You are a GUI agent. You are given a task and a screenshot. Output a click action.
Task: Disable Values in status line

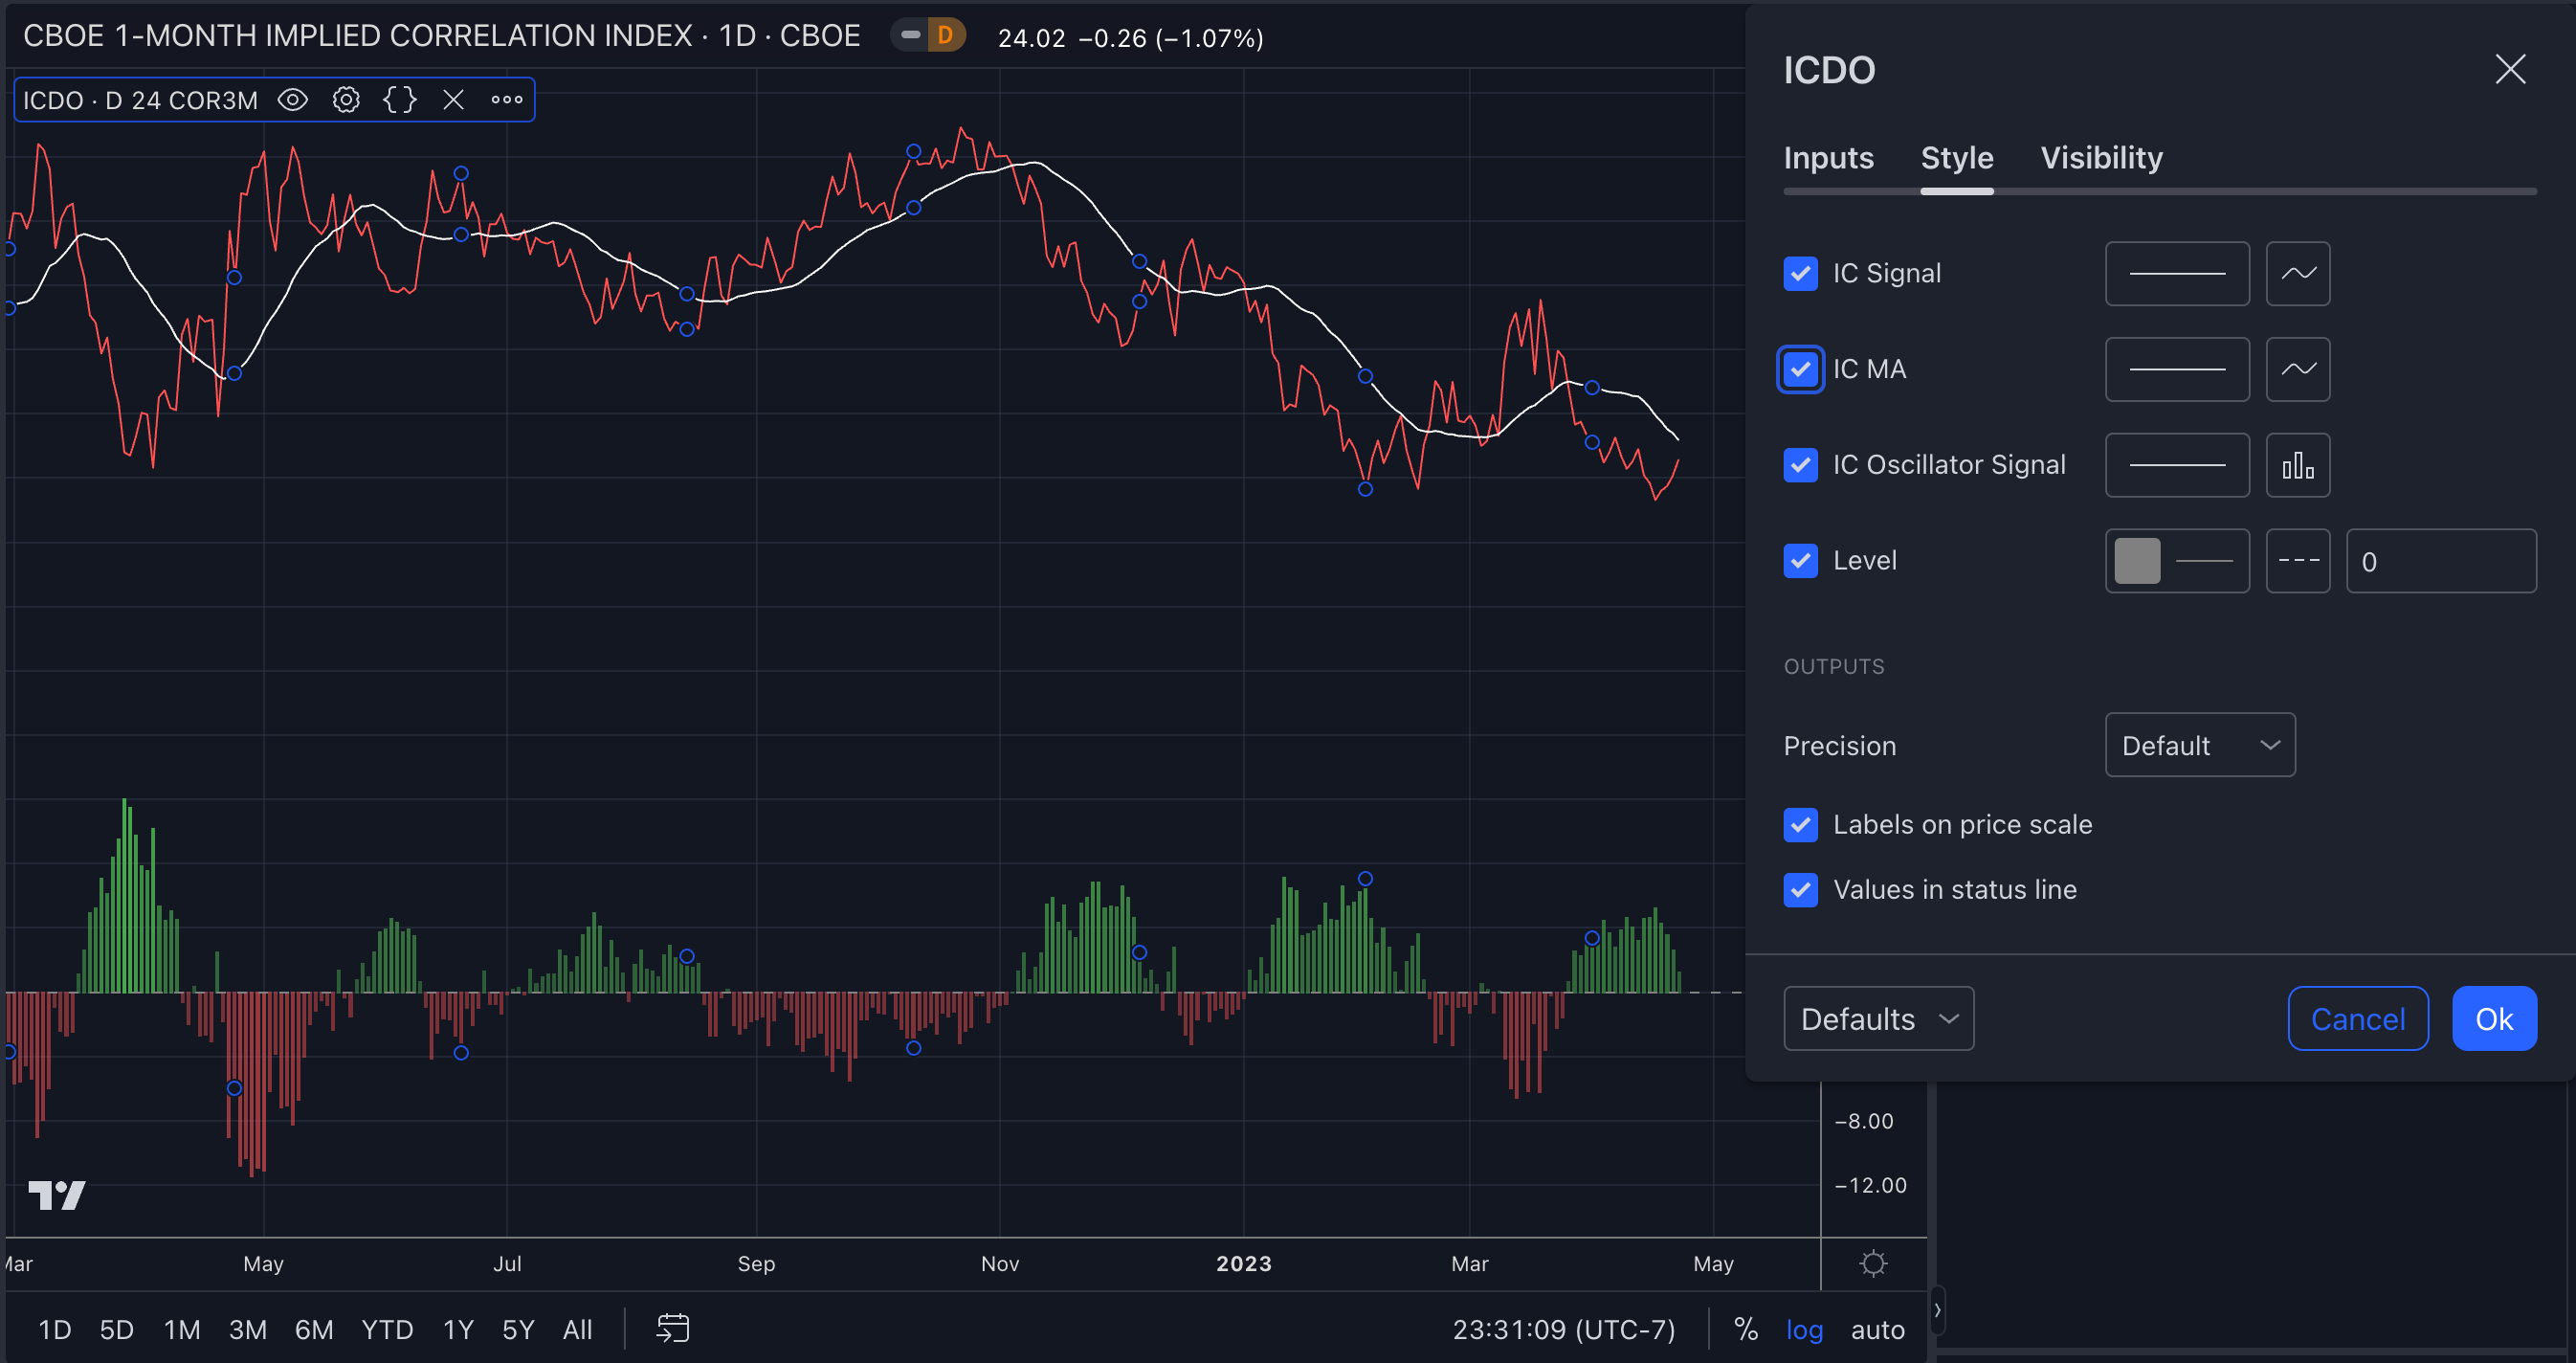click(1801, 889)
